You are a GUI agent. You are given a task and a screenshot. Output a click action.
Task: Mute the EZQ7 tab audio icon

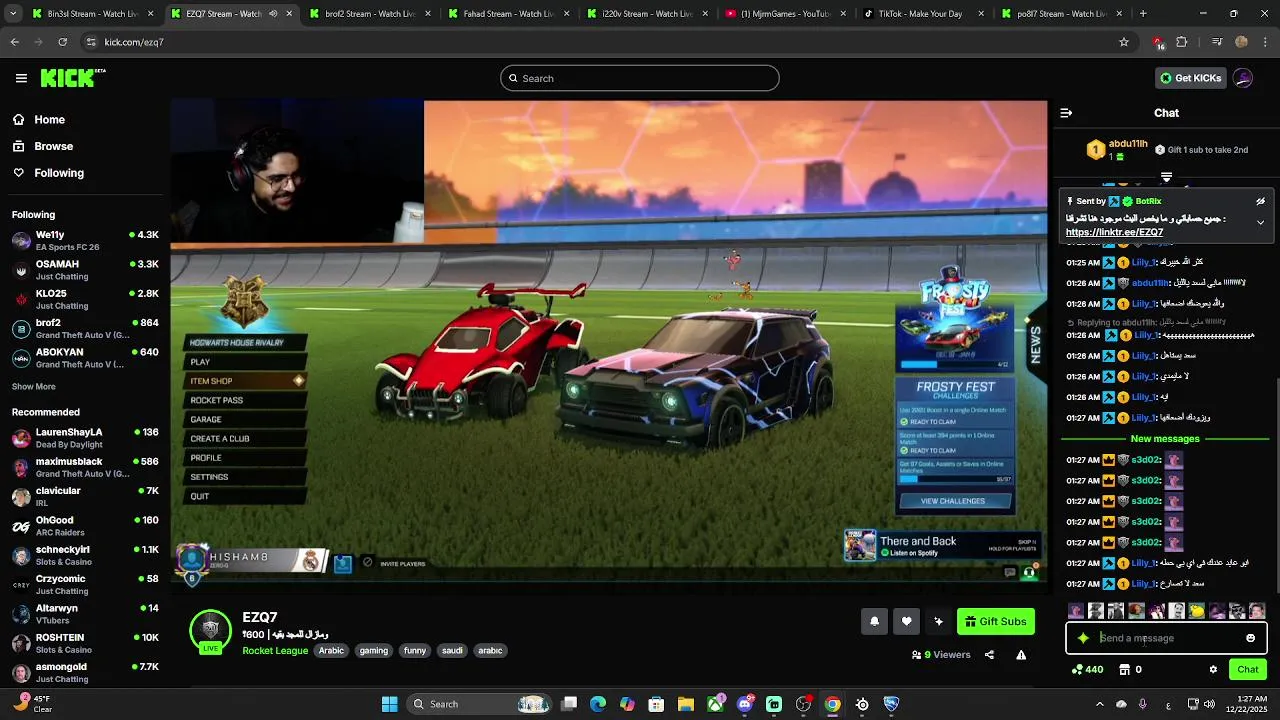click(273, 14)
